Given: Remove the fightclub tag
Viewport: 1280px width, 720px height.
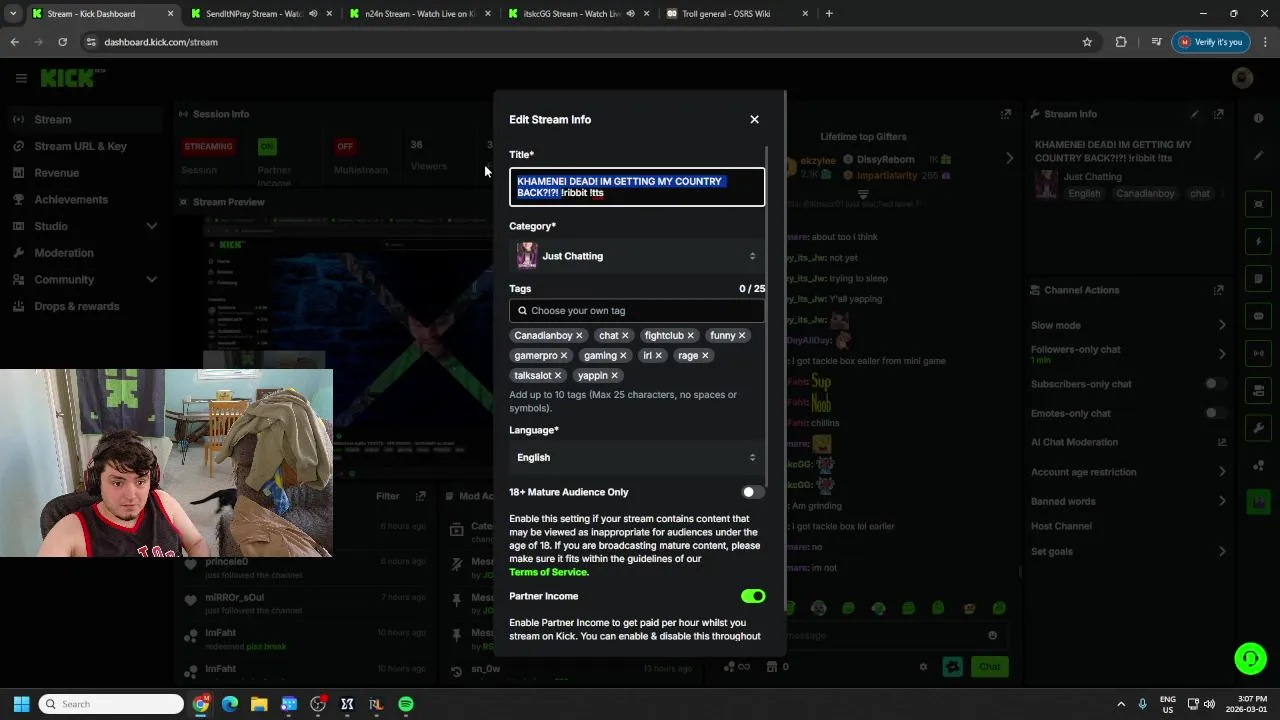Looking at the screenshot, I should tap(690, 336).
